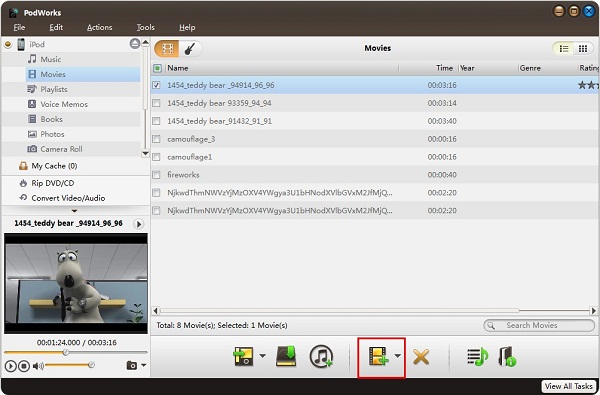This screenshot has width=600, height=395.
Task: Open the Edit menu
Action: tap(56, 28)
